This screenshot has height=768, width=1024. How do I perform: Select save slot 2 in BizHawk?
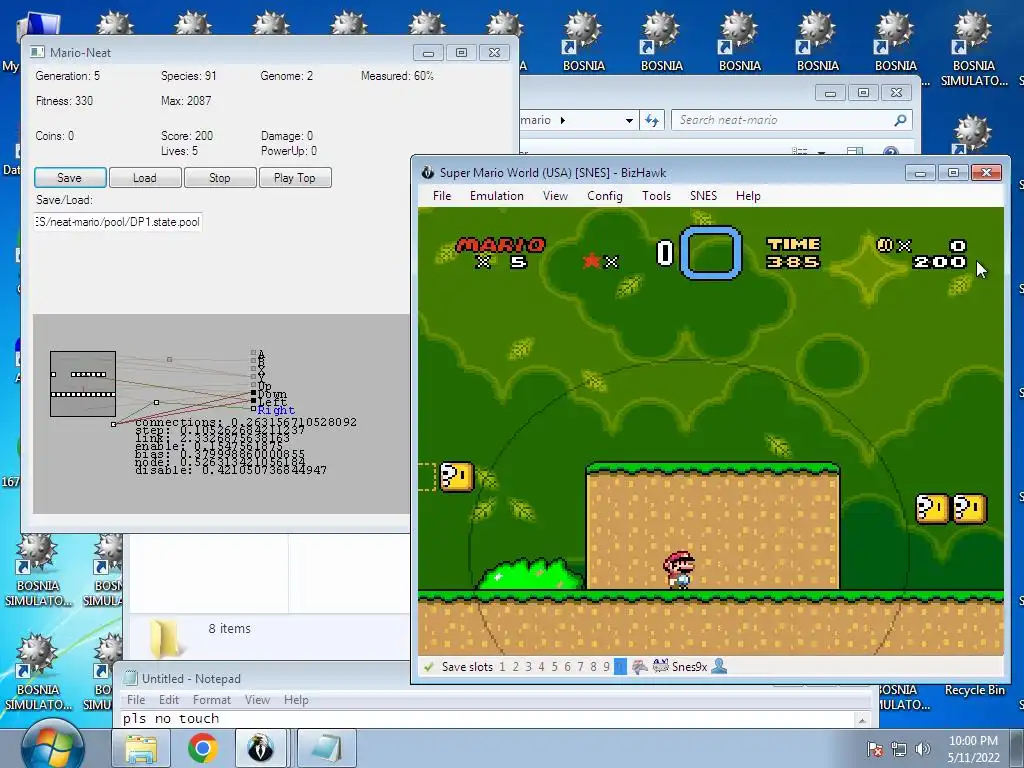pyautogui.click(x=515, y=667)
